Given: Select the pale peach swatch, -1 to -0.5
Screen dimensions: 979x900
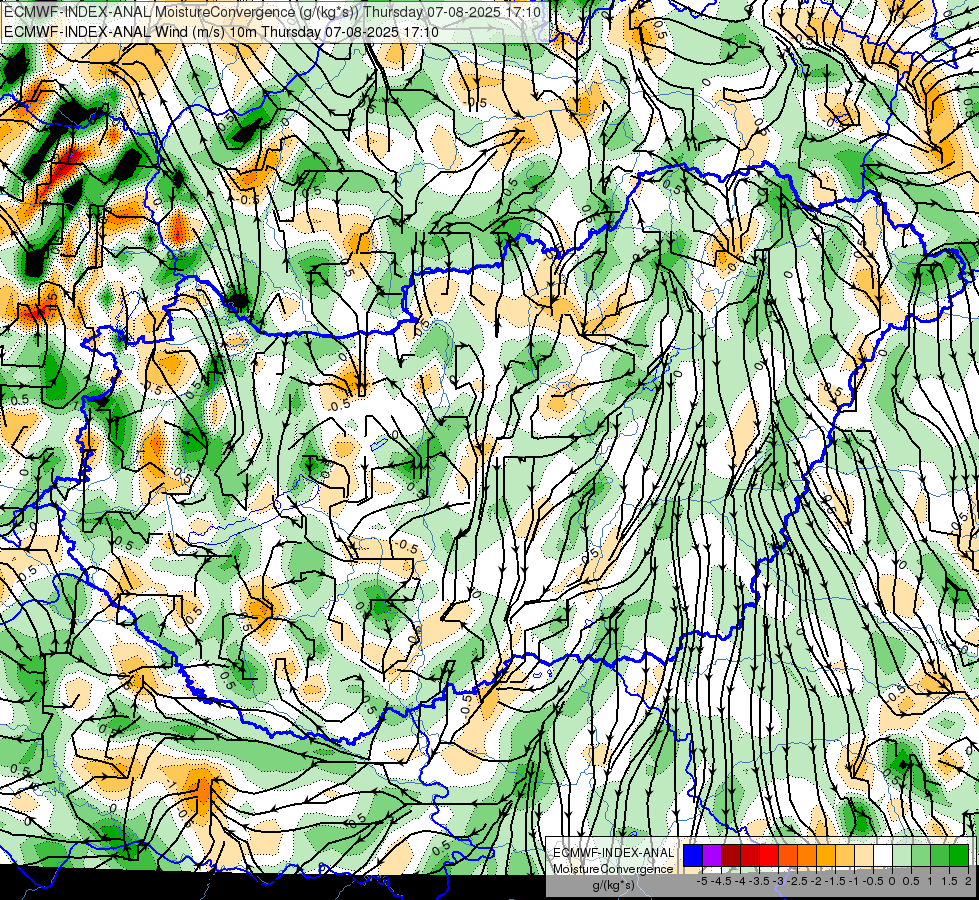Looking at the screenshot, I should [864, 856].
